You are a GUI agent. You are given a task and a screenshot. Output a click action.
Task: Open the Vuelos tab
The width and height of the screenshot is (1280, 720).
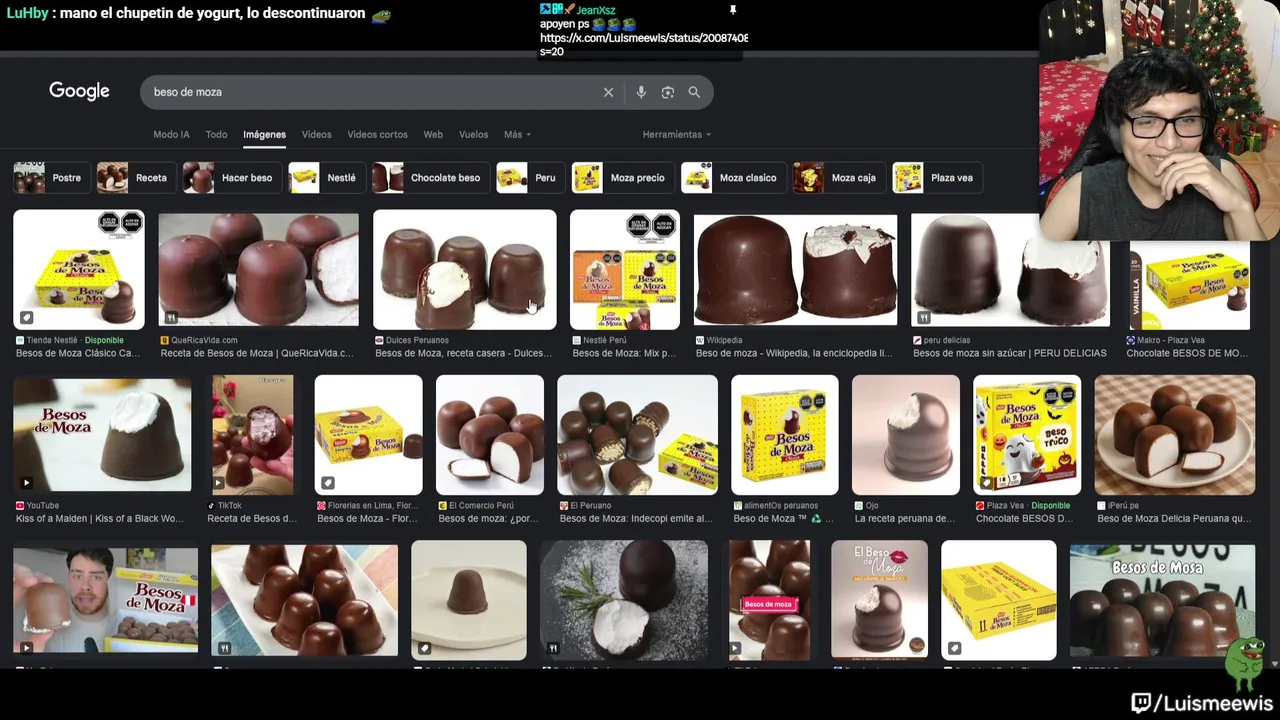pyautogui.click(x=473, y=134)
